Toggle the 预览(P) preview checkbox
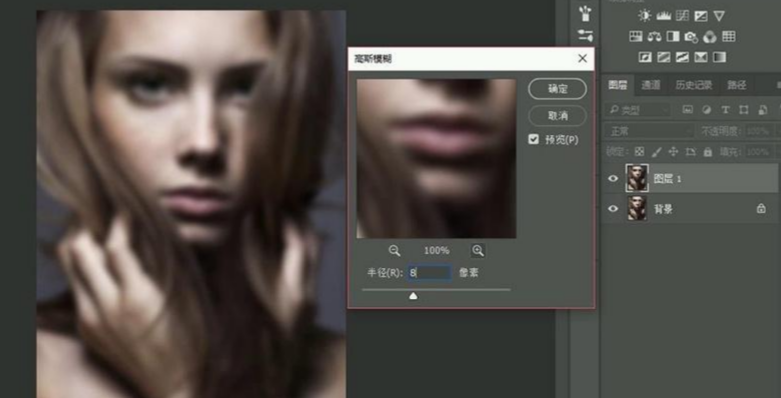The height and width of the screenshot is (398, 781). tap(533, 139)
